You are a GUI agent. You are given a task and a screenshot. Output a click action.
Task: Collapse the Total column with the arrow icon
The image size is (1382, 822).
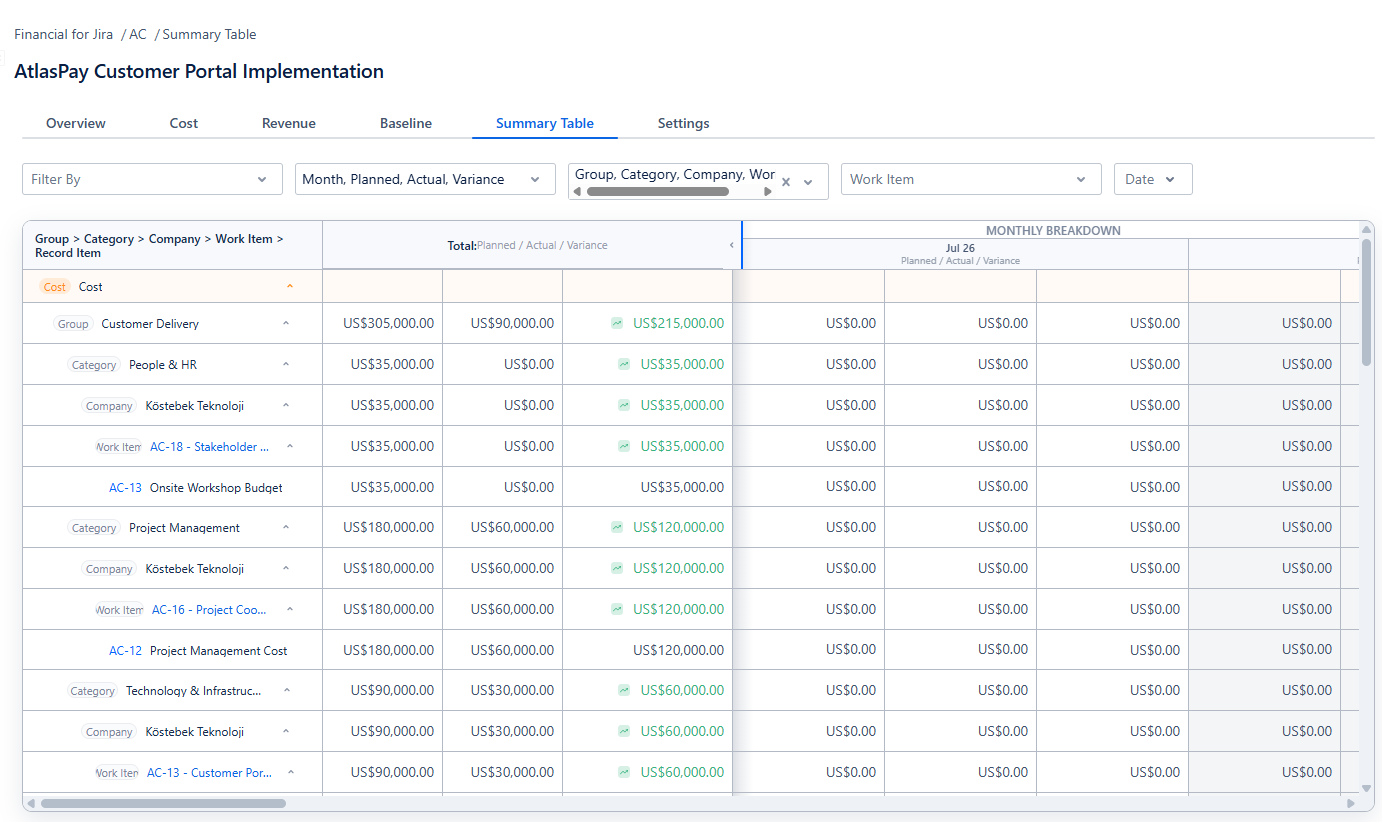coord(731,245)
